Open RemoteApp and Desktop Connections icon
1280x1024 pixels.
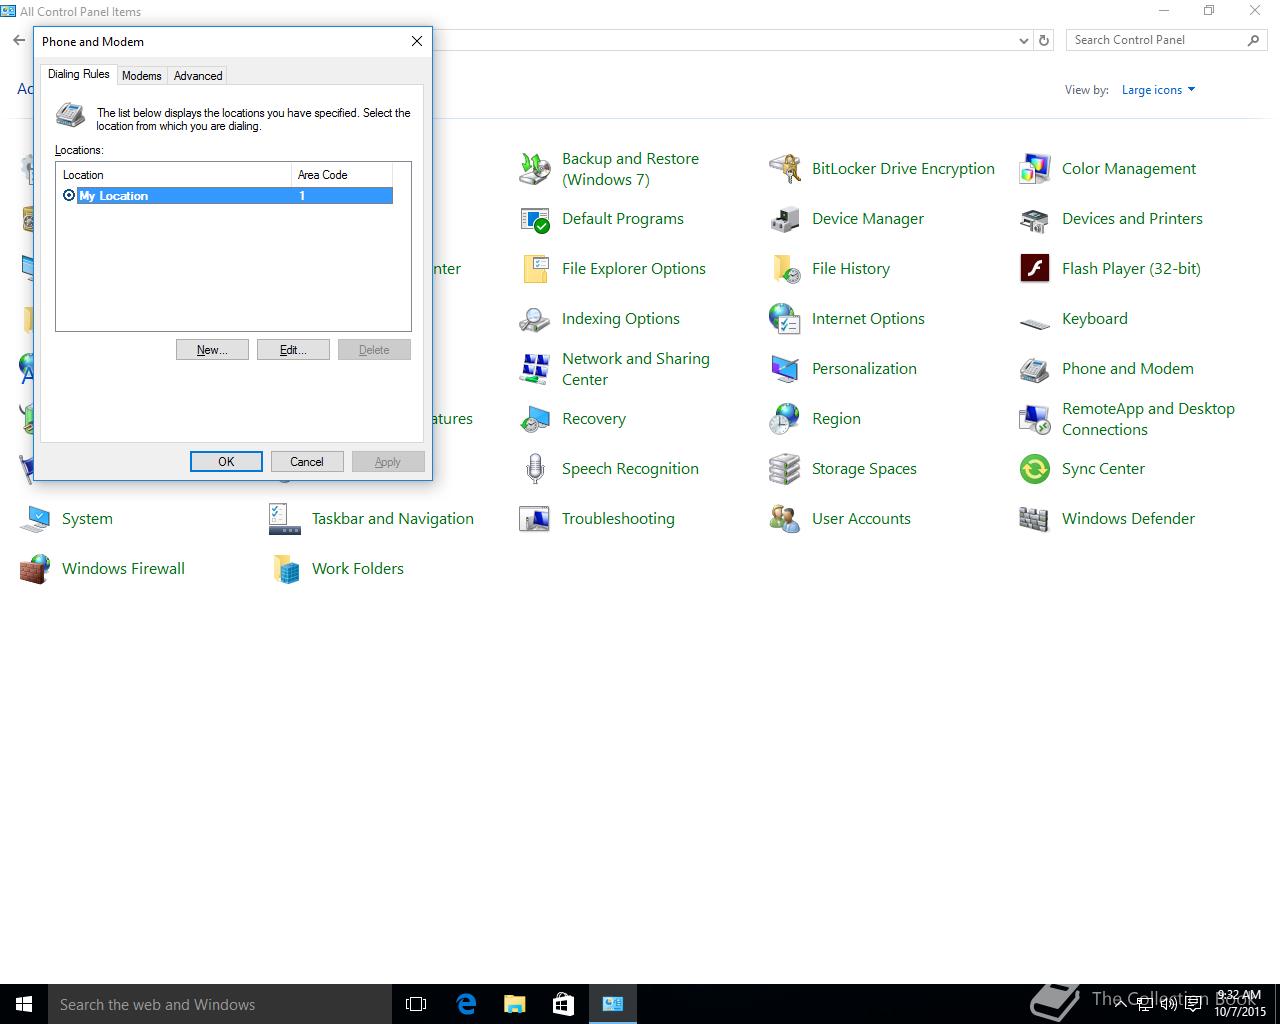point(1035,419)
